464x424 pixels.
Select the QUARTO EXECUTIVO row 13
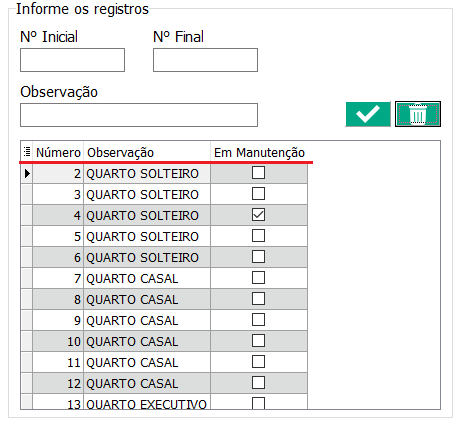[x=164, y=402]
